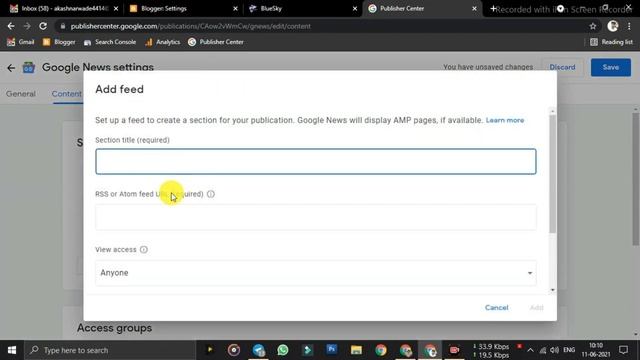Click the RSS or Atom feed URL field
640x360 pixels.
tap(316, 217)
